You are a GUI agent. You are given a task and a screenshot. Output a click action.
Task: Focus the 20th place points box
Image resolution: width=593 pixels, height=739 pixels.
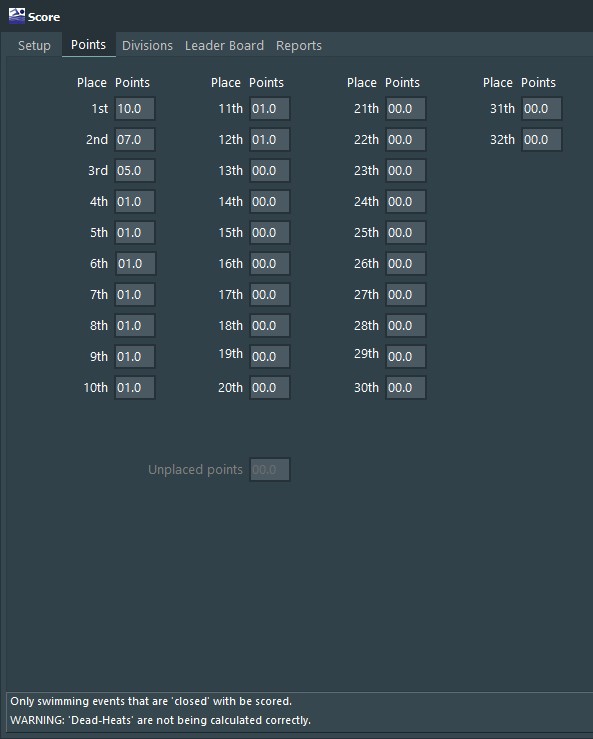pyautogui.click(x=270, y=388)
